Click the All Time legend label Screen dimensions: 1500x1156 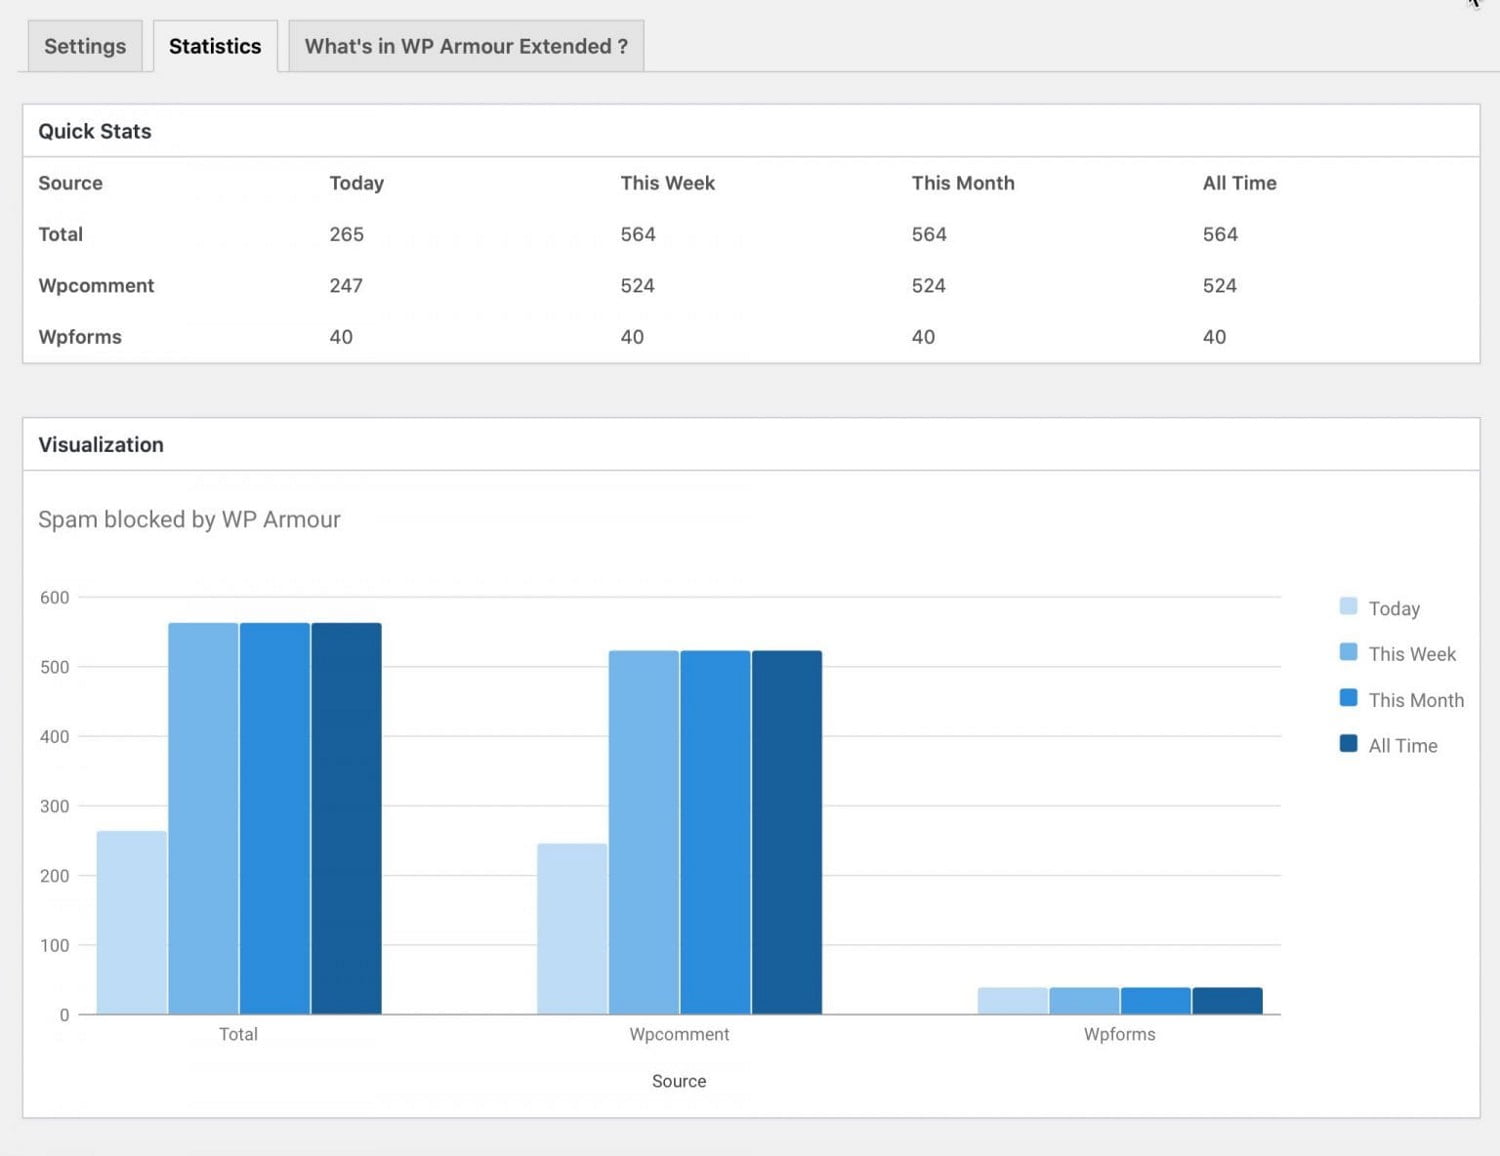[1403, 746]
